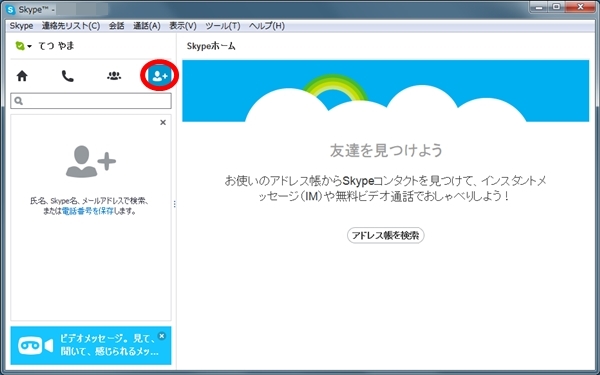Image resolution: width=600 pixels, height=375 pixels.
Task: Click the 友達を見つけよう heading
Action: click(386, 150)
